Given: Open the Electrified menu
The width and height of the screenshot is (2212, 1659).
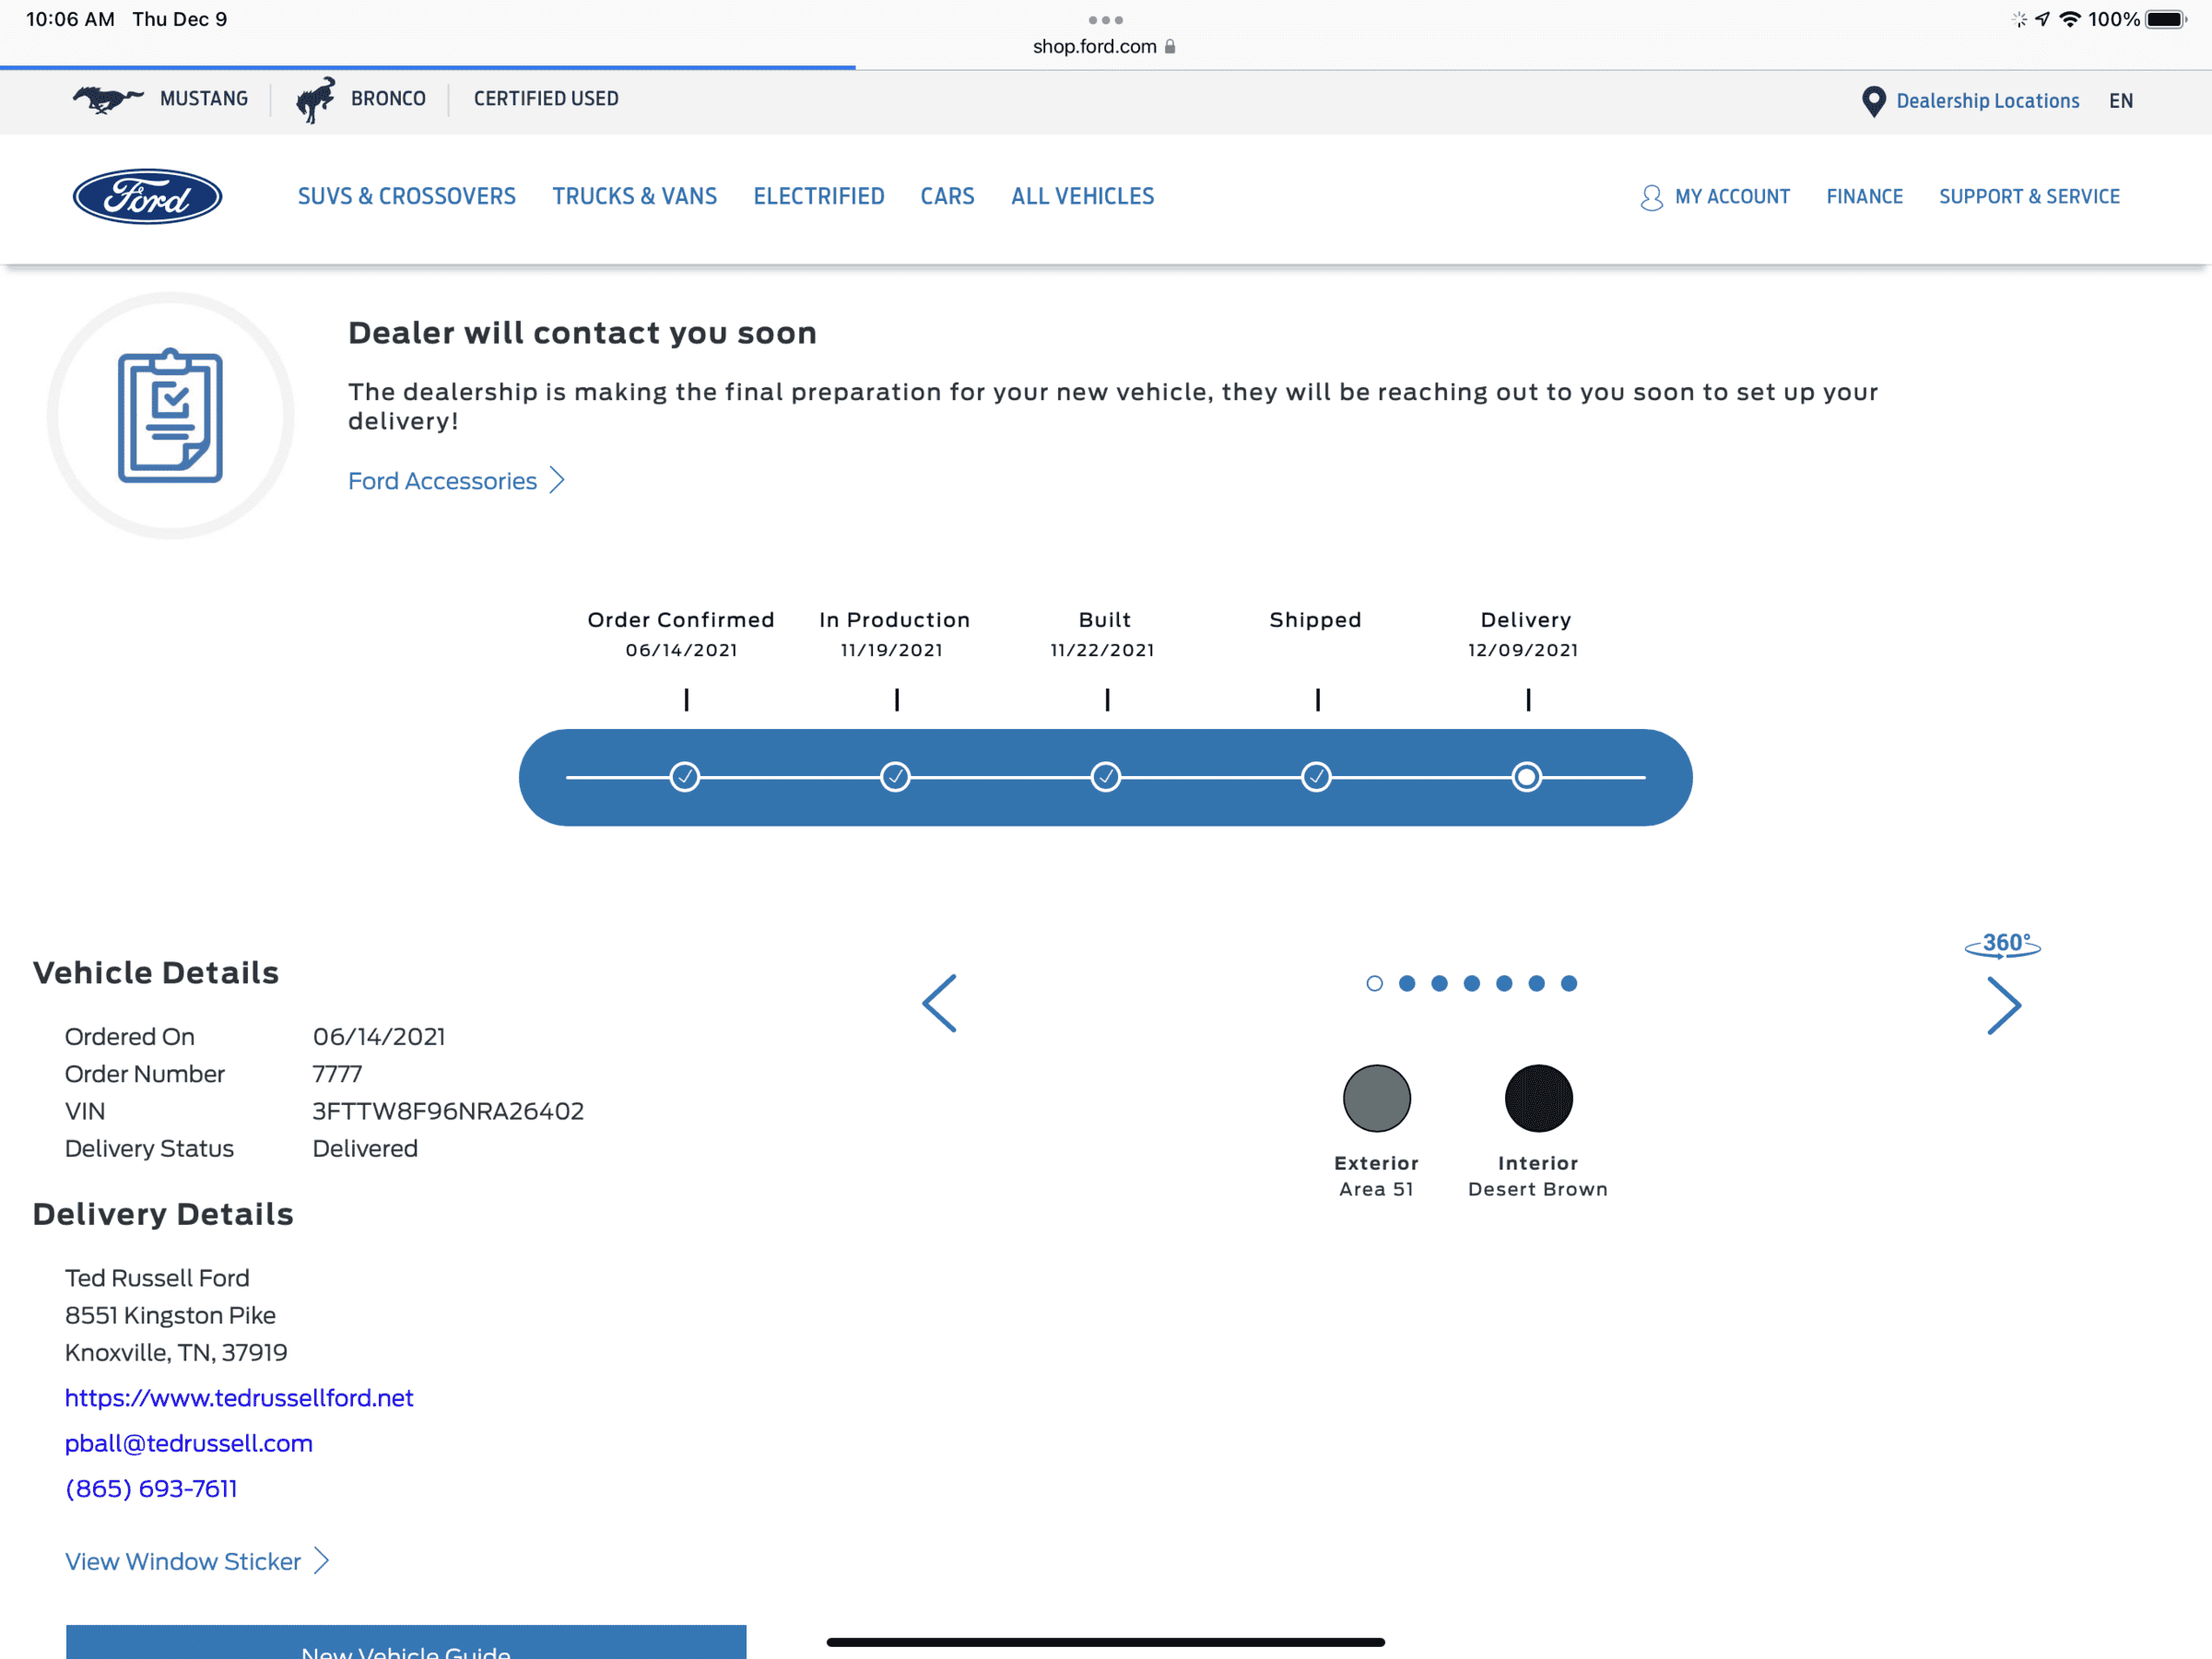Looking at the screenshot, I should (x=819, y=196).
